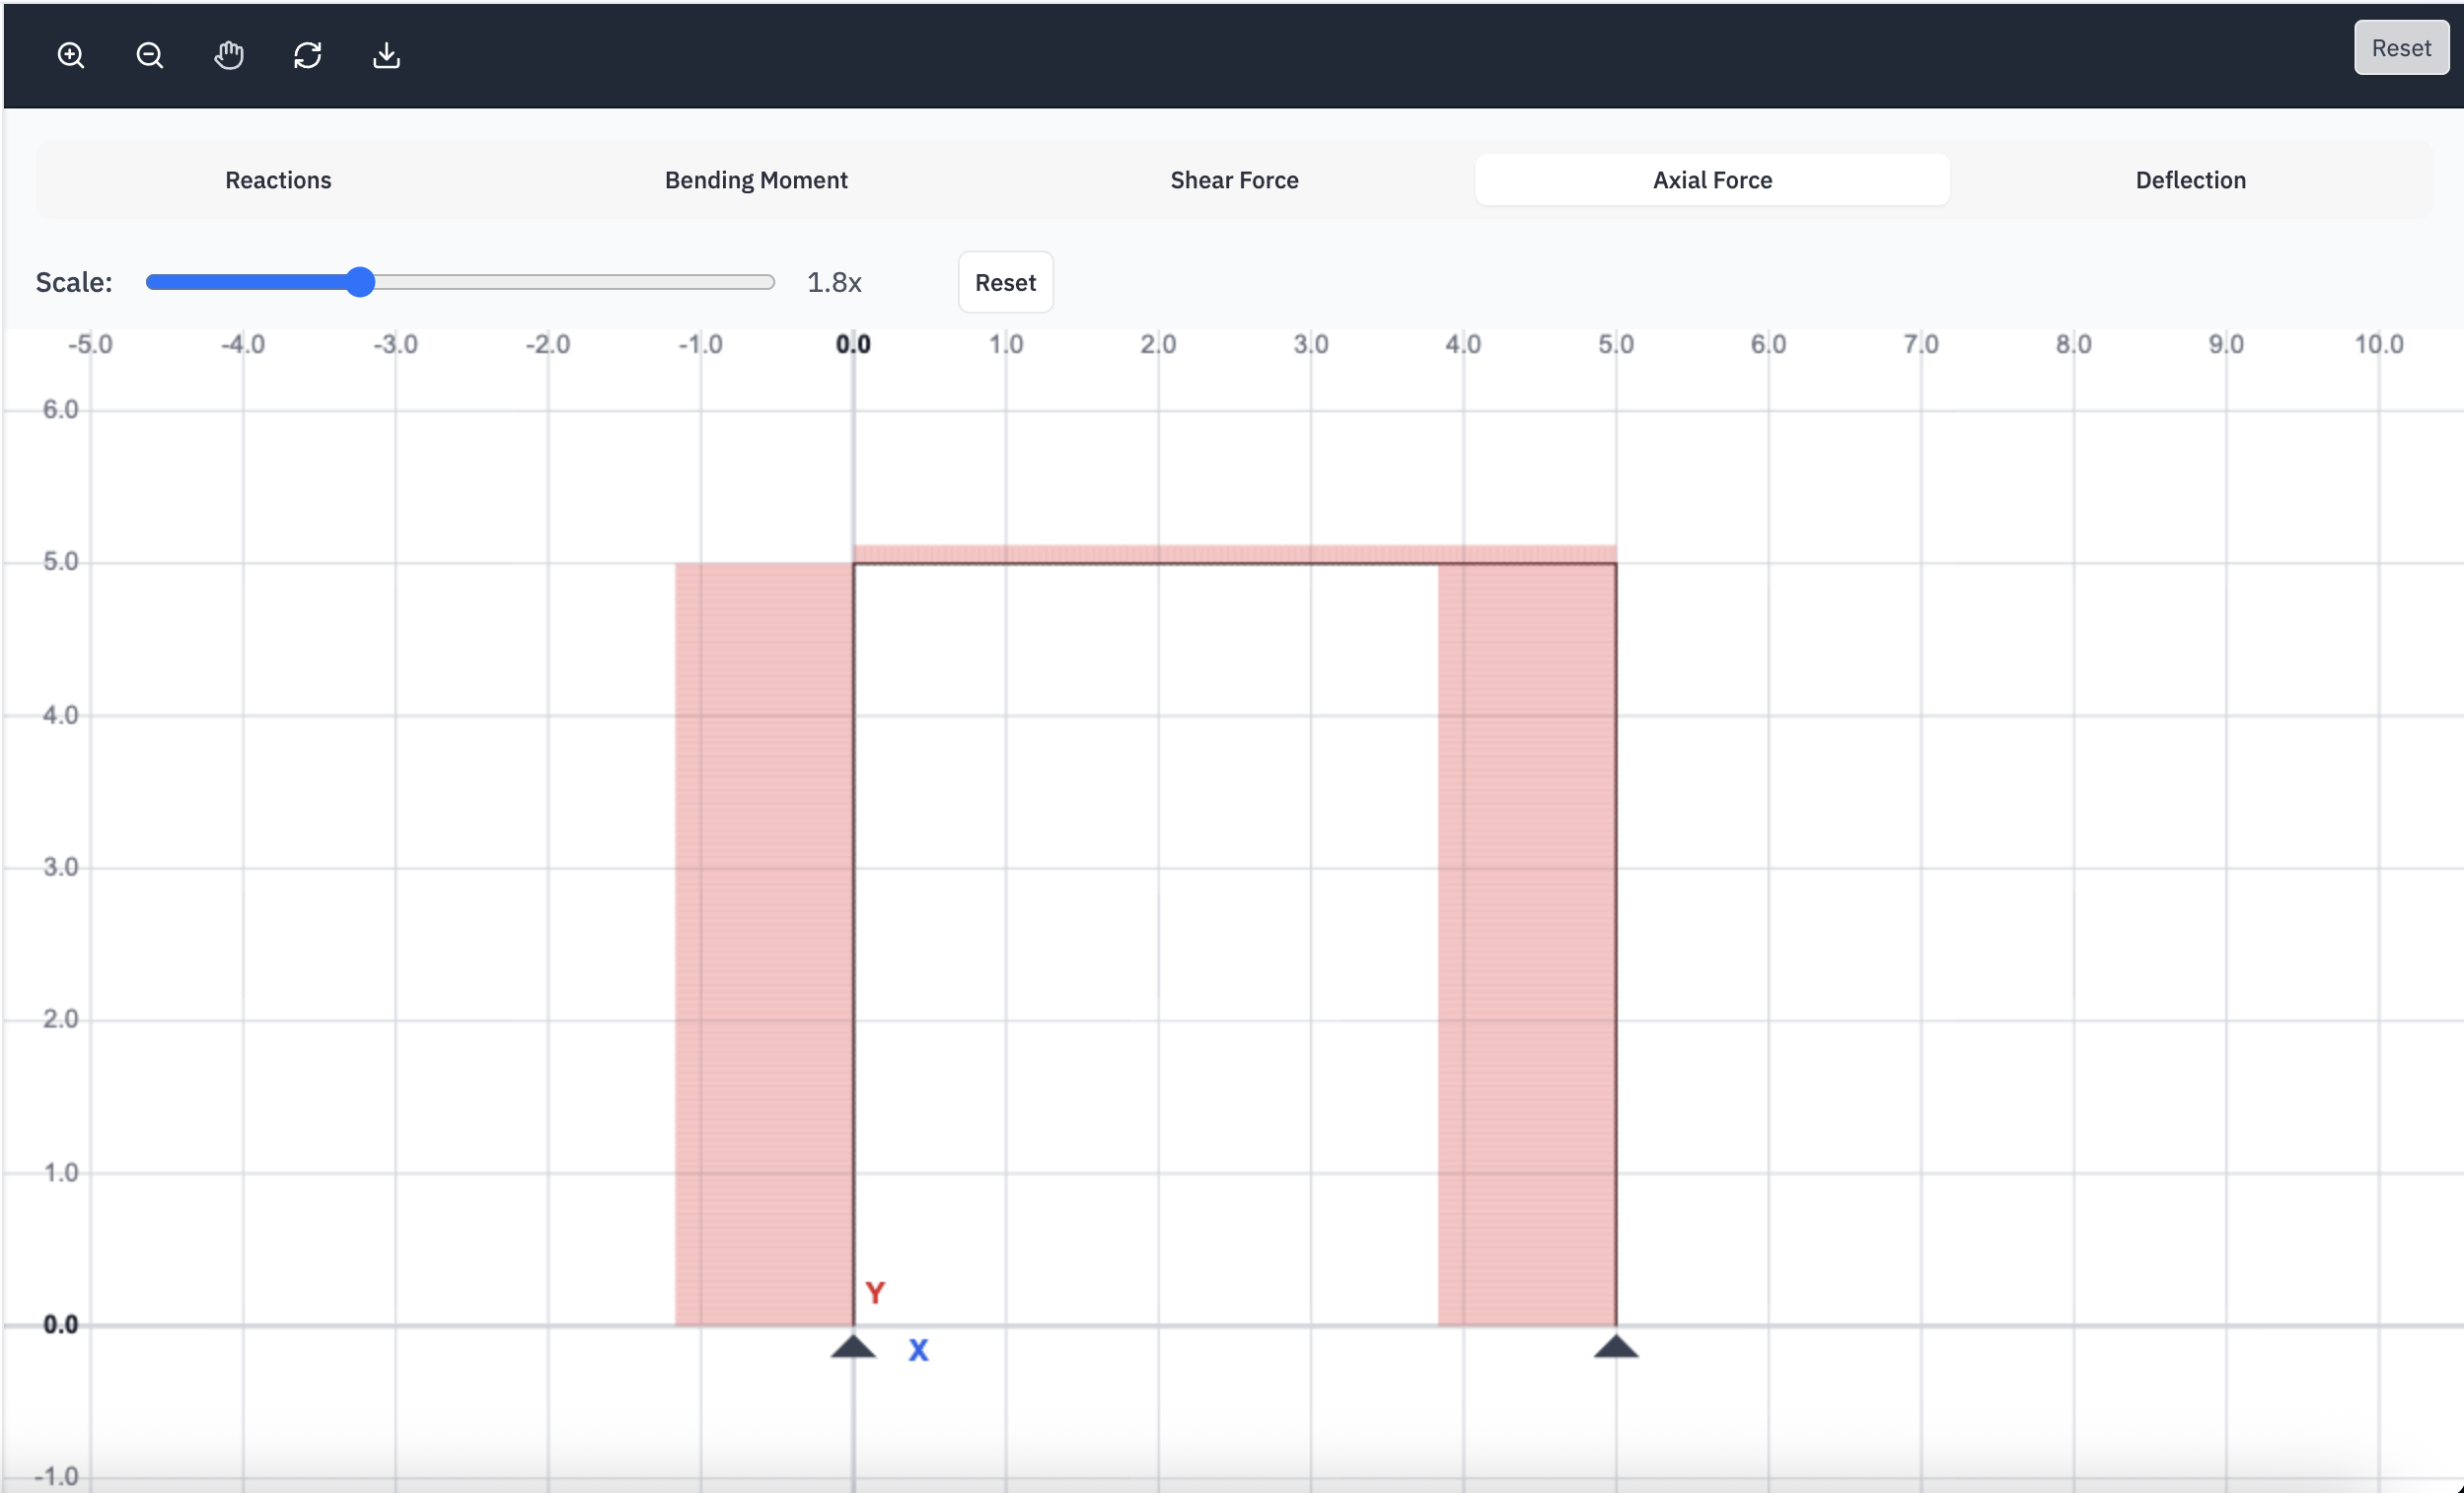Switch to the Bending Moment tab
The height and width of the screenshot is (1493, 2464).
(756, 180)
